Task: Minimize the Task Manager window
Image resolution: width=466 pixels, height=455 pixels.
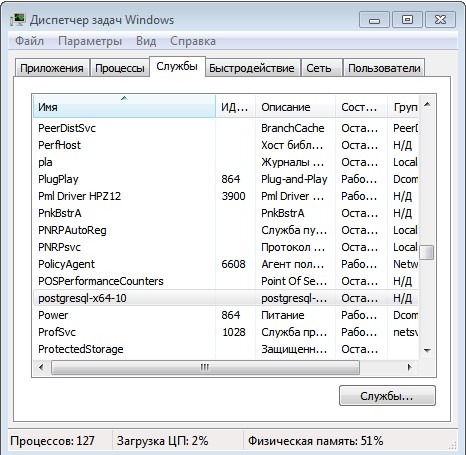Action: (374, 20)
